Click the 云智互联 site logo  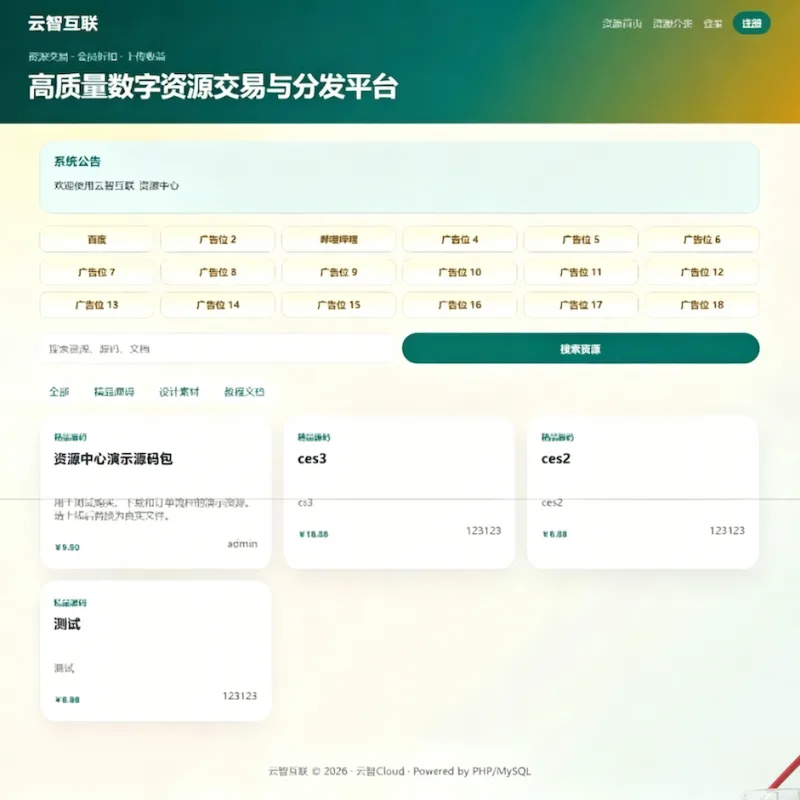(63, 23)
